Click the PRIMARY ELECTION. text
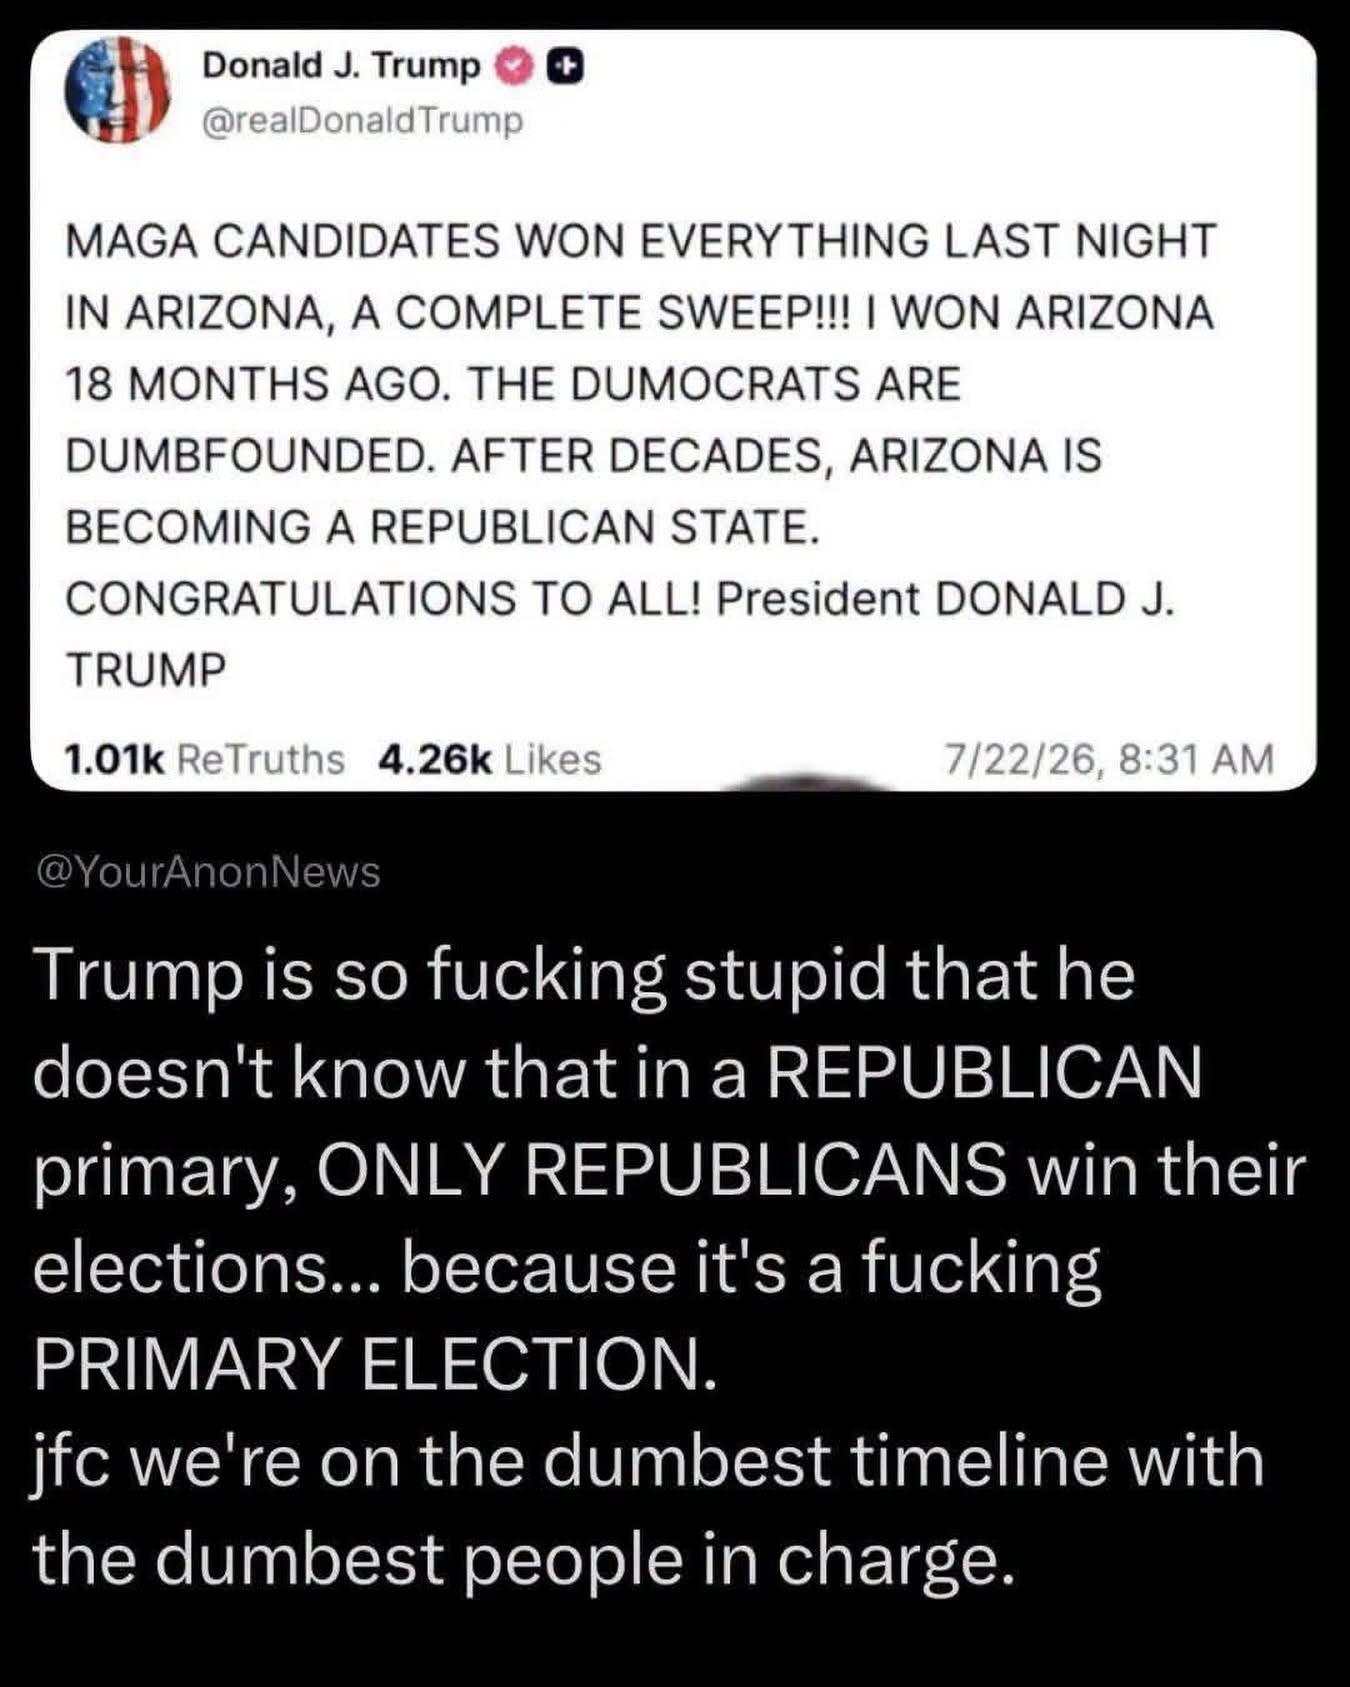This screenshot has height=1687, width=1350. tap(375, 1364)
